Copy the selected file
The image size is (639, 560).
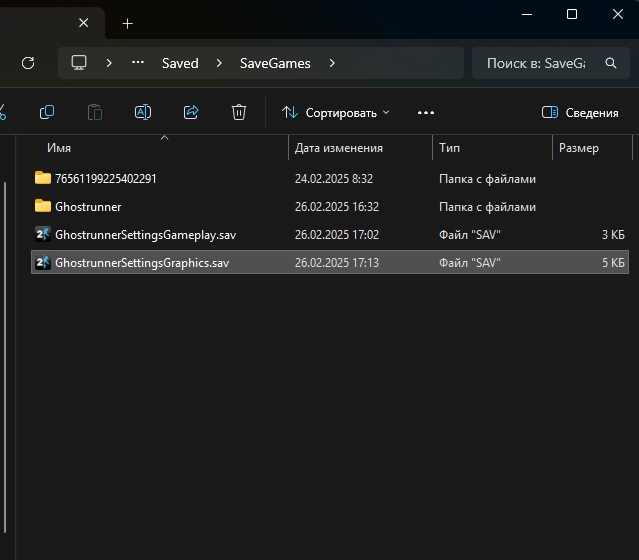[x=47, y=112]
